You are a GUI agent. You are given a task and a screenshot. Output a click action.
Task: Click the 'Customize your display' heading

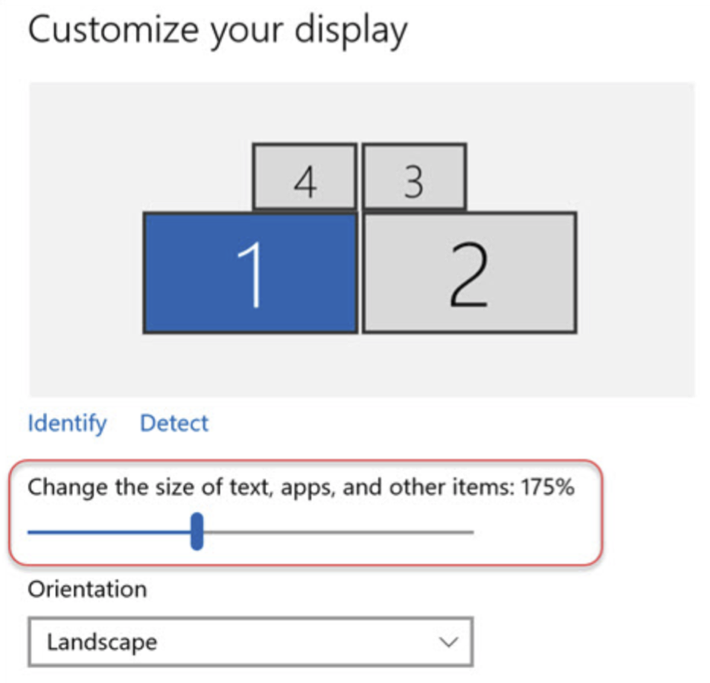point(217,31)
